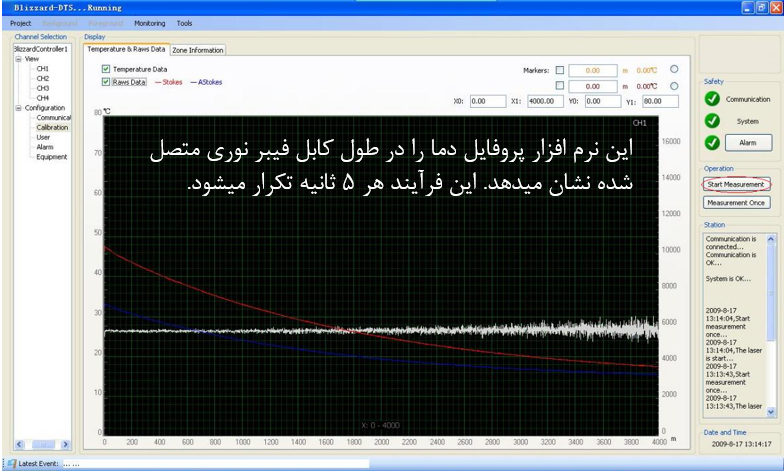Click the Y1 input field showing 80.00

coord(660,101)
